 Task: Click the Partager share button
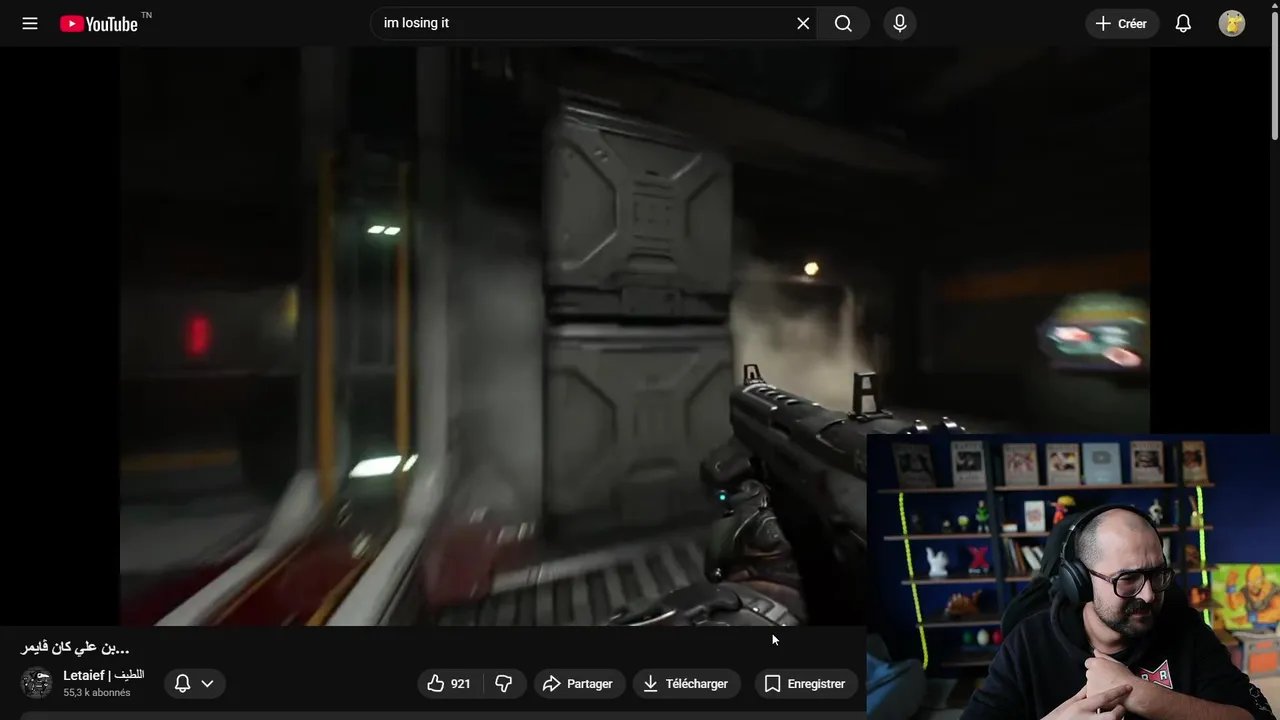(x=579, y=684)
